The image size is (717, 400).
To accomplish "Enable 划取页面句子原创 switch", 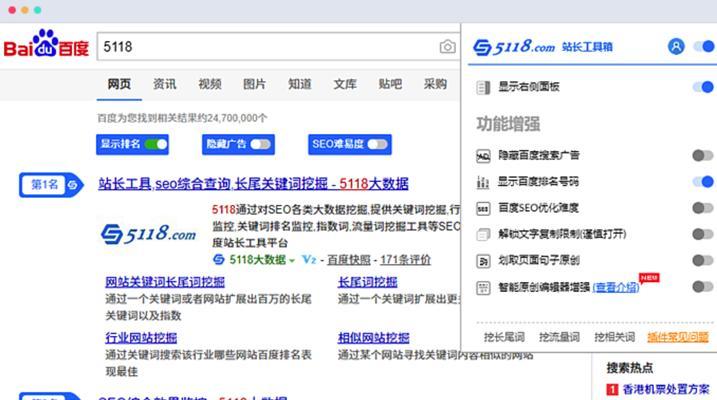I will [703, 261].
